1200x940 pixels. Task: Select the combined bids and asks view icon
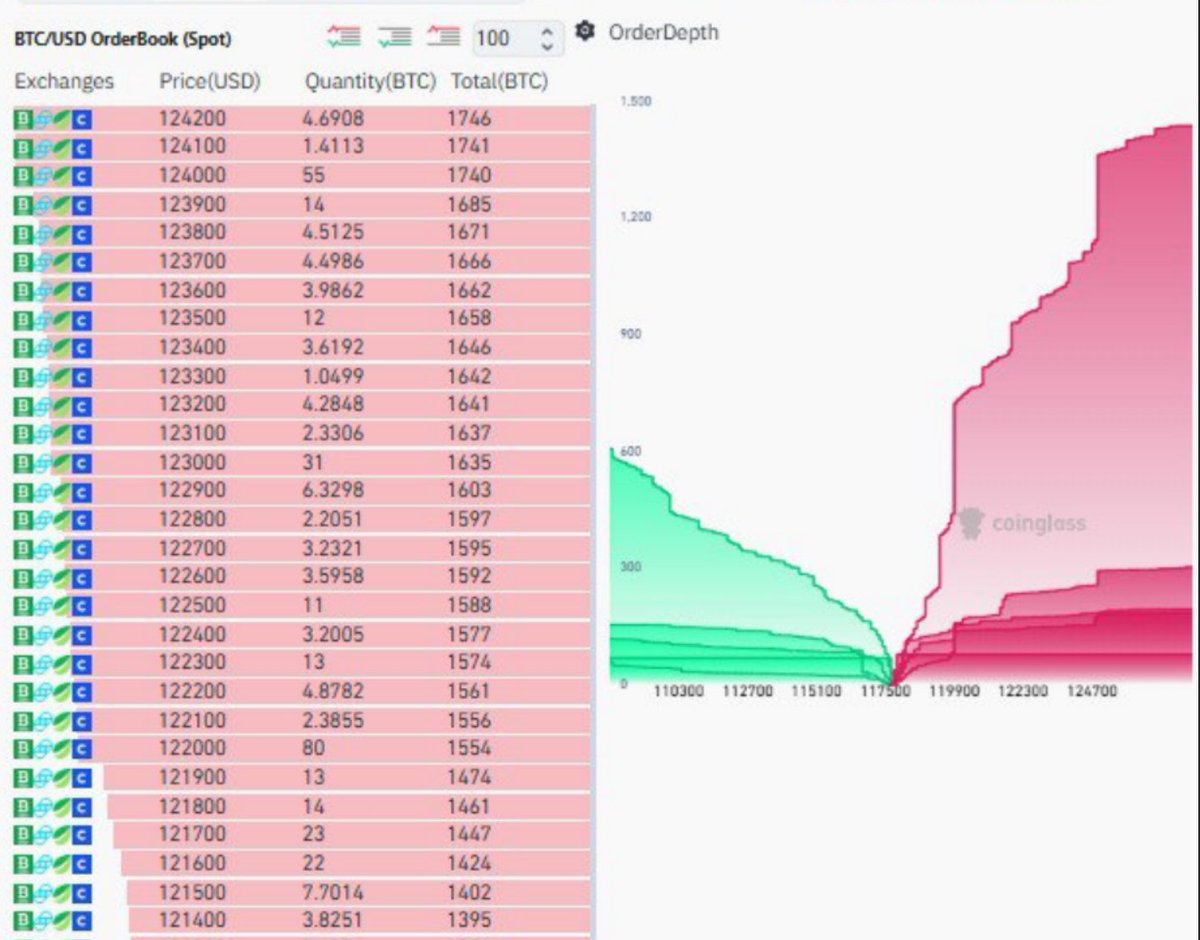coord(343,37)
